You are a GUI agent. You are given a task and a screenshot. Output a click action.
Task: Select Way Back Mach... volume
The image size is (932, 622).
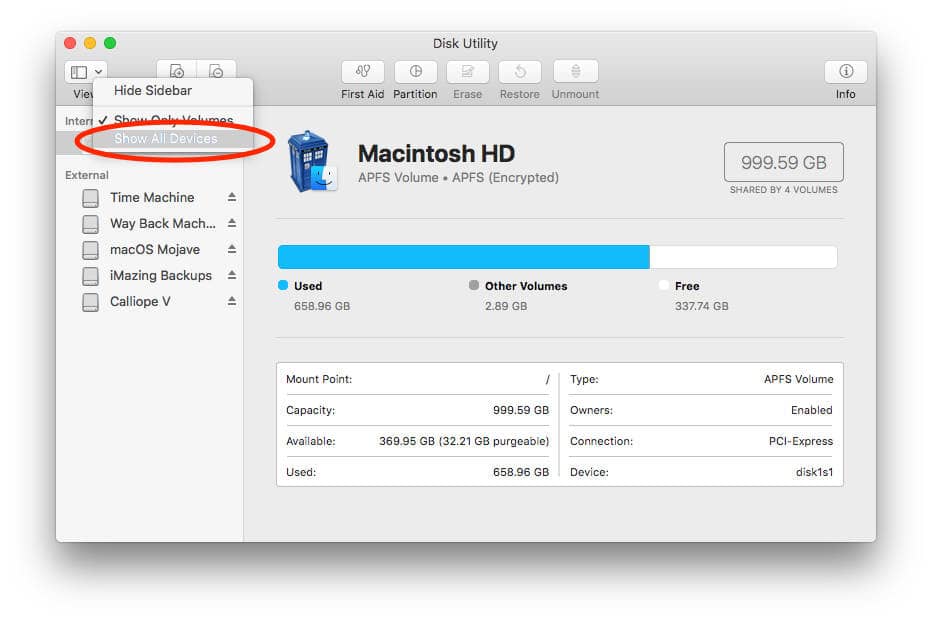click(163, 224)
